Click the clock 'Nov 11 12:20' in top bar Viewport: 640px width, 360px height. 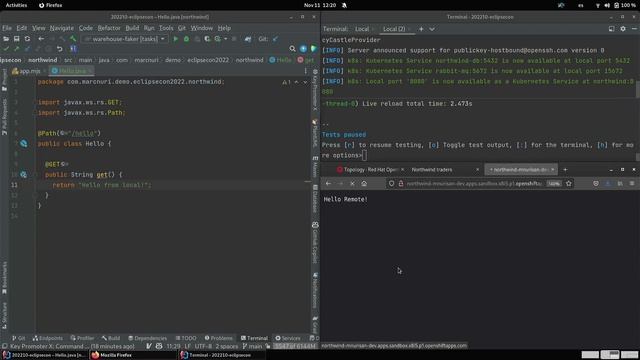[x=320, y=5]
